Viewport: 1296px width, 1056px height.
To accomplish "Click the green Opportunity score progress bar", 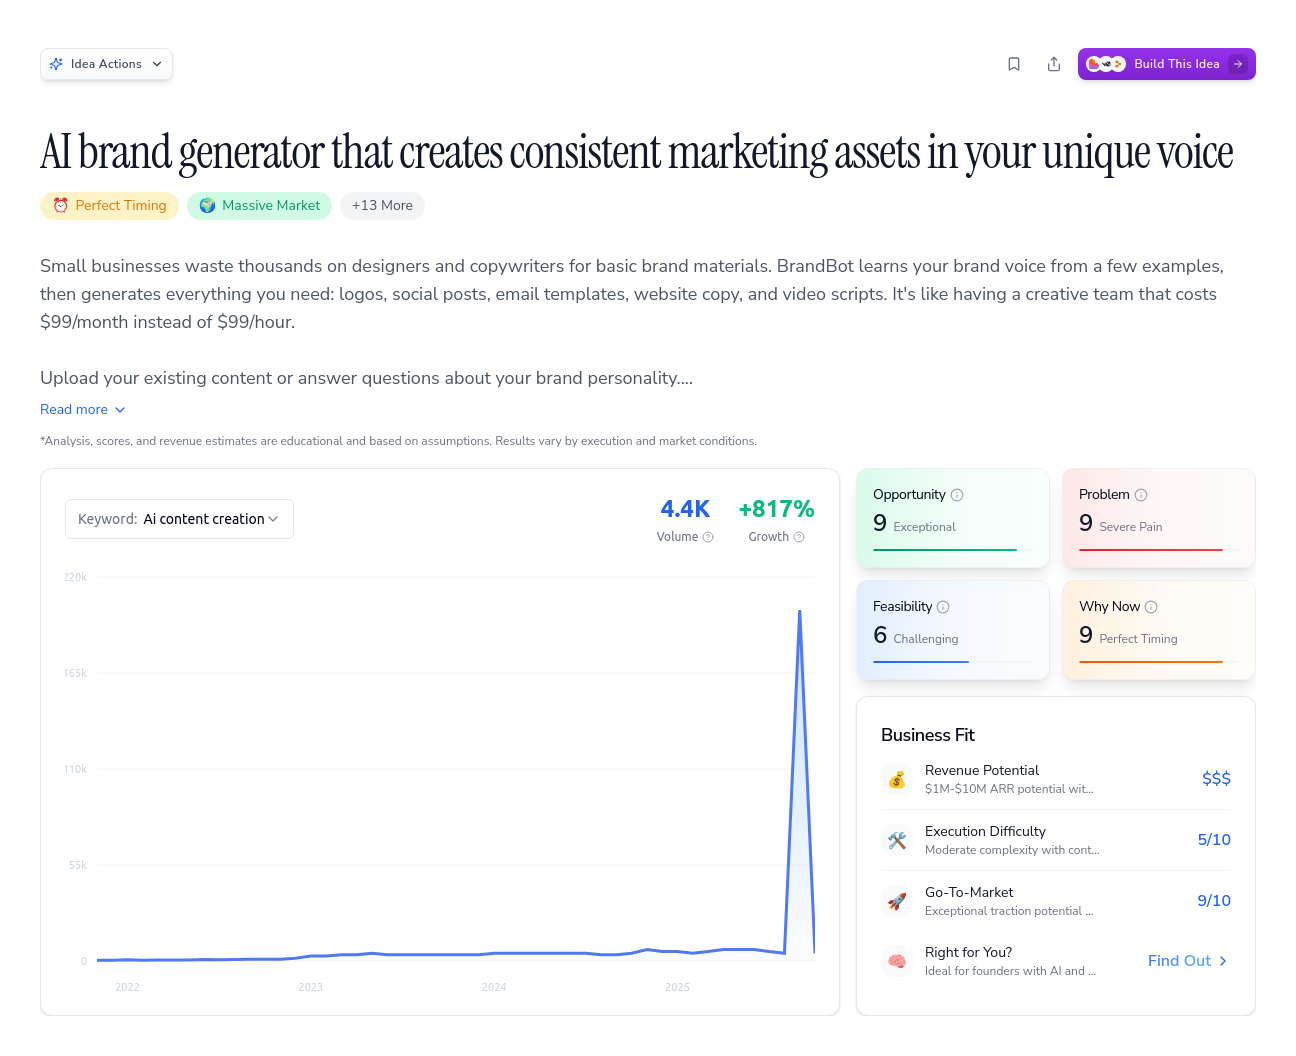I will coord(946,551).
